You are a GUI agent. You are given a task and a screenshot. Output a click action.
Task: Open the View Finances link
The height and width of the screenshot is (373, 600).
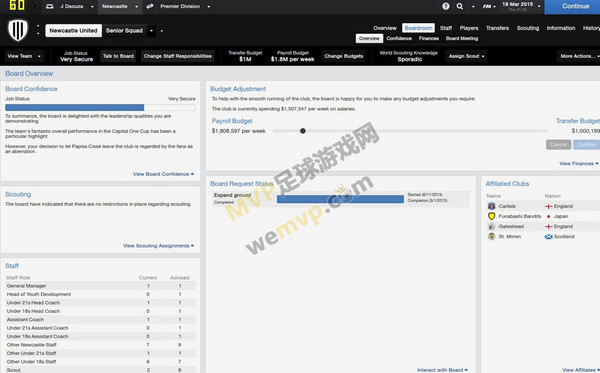[x=579, y=163]
